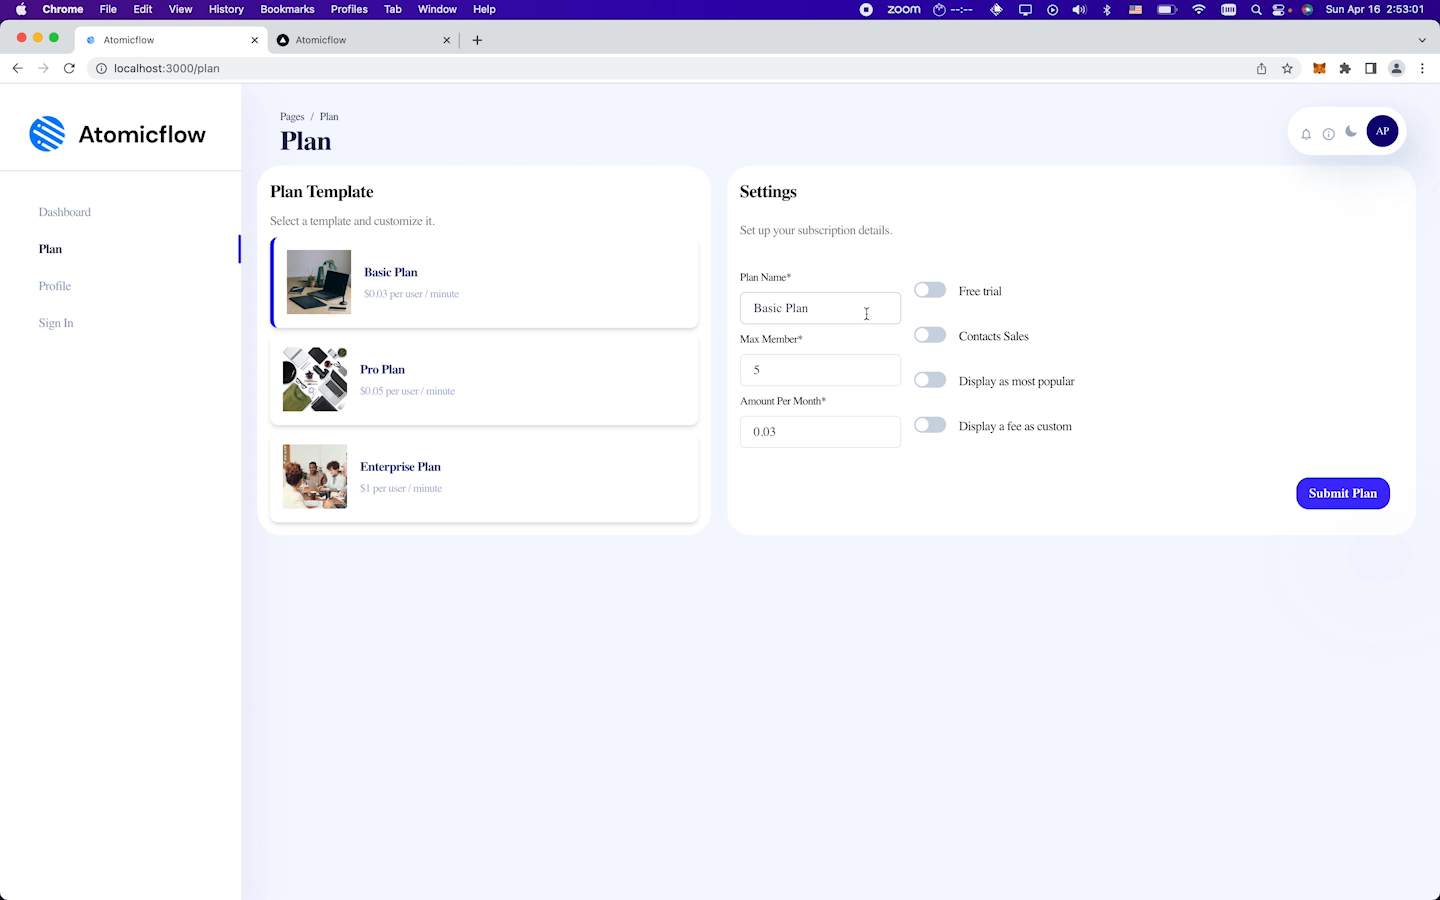1440x900 pixels.
Task: Click the Basic Plan desk thumbnail
Action: [319, 282]
